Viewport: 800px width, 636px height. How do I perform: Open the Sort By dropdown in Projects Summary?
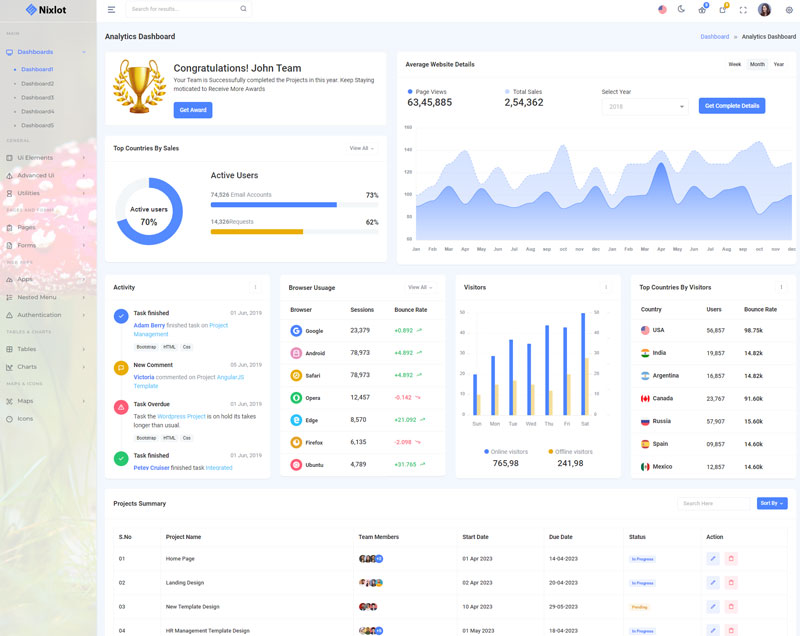click(772, 503)
